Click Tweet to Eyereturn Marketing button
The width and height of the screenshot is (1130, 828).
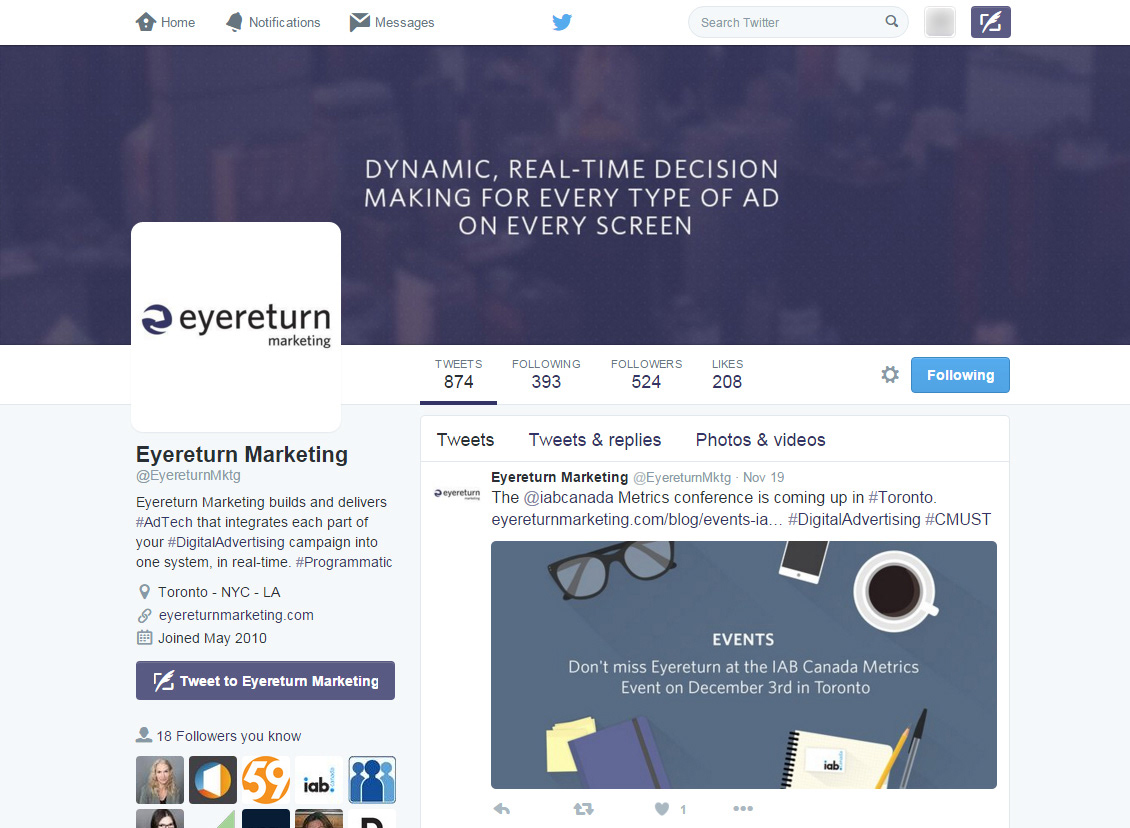(x=265, y=680)
